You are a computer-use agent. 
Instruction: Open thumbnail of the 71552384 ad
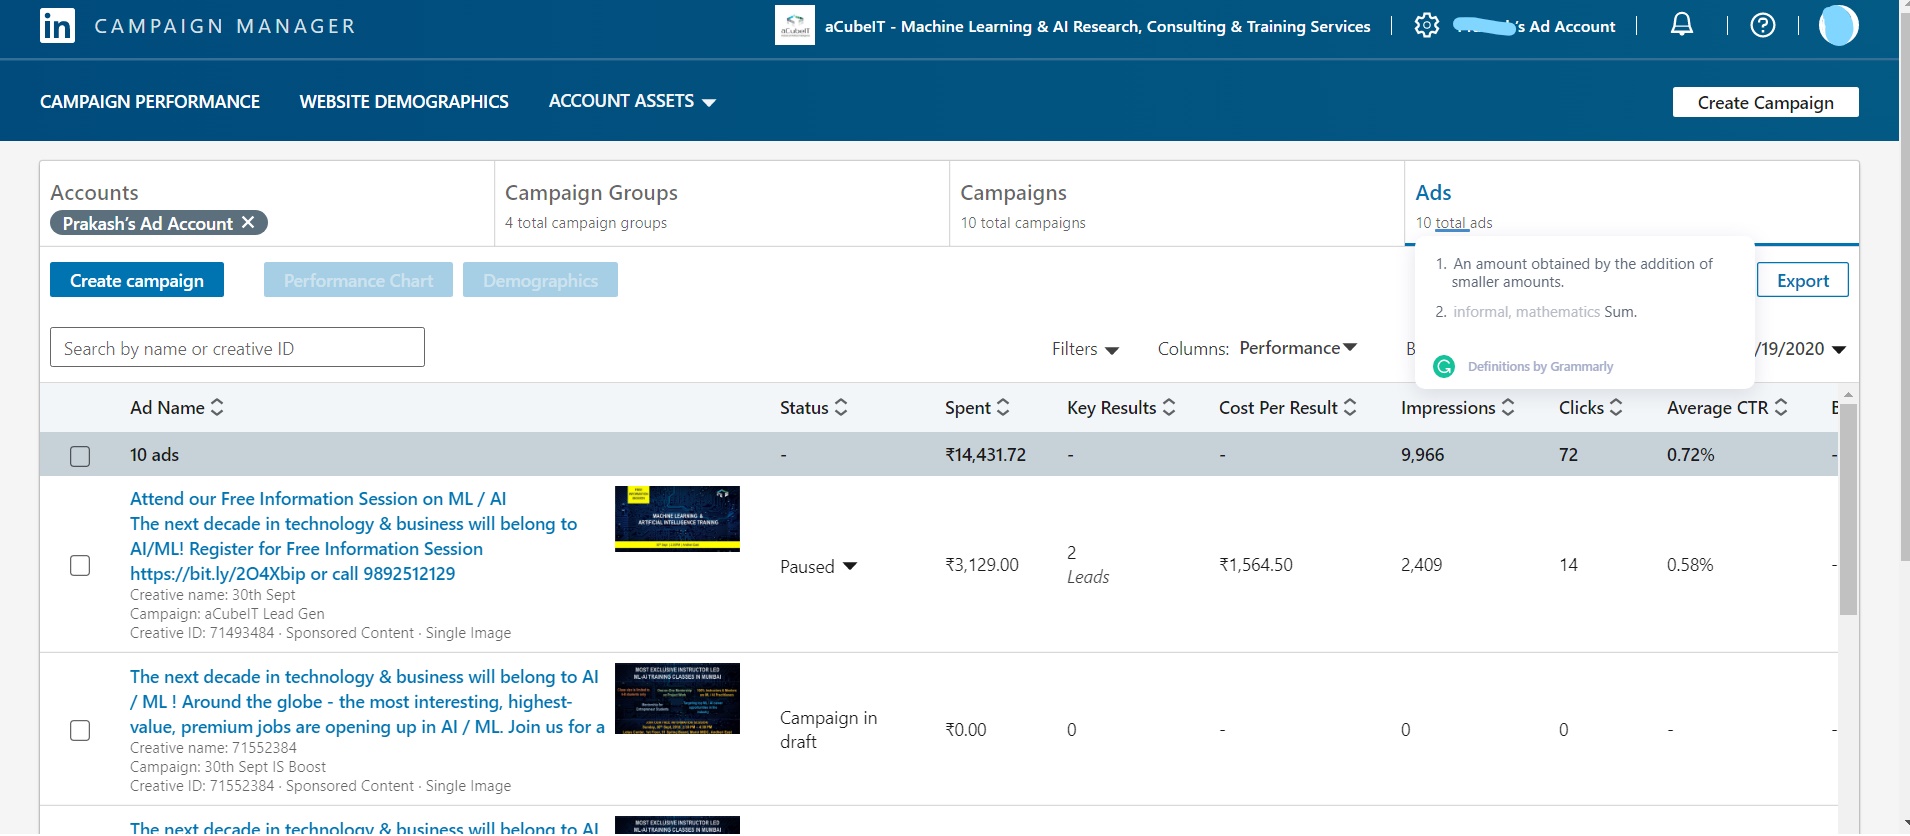(x=677, y=699)
